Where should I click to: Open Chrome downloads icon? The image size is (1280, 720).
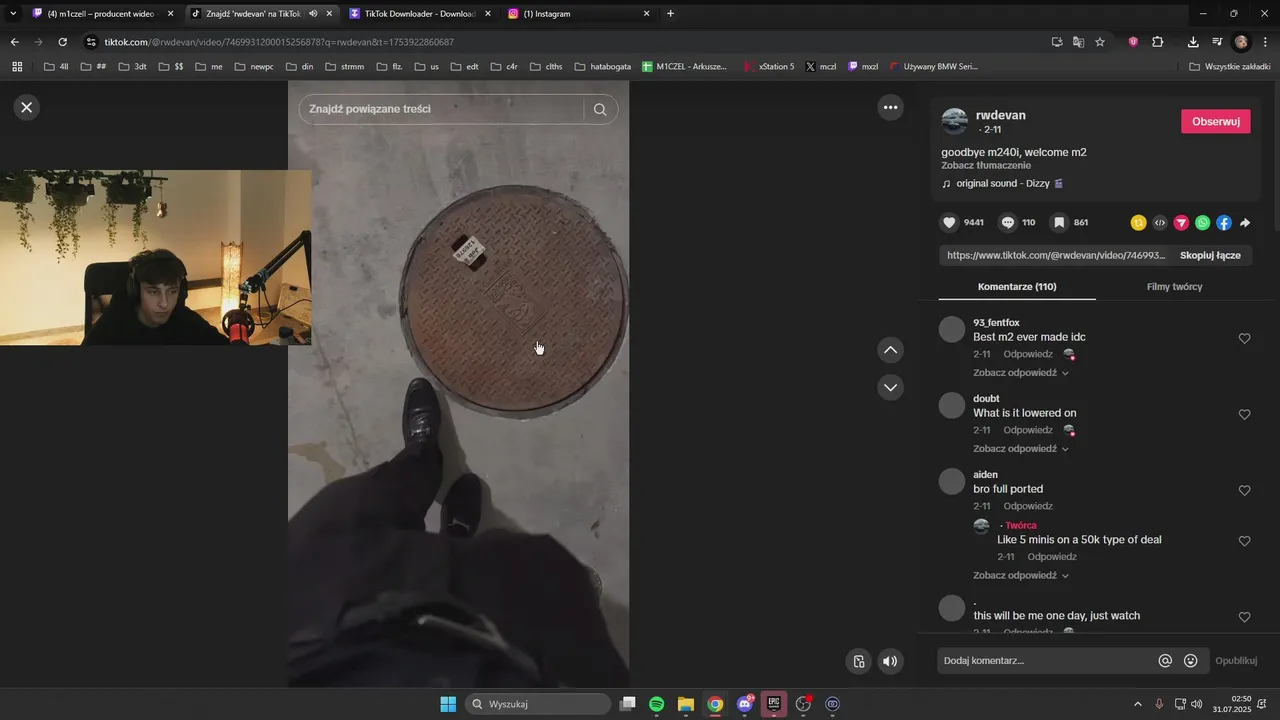pyautogui.click(x=1193, y=42)
